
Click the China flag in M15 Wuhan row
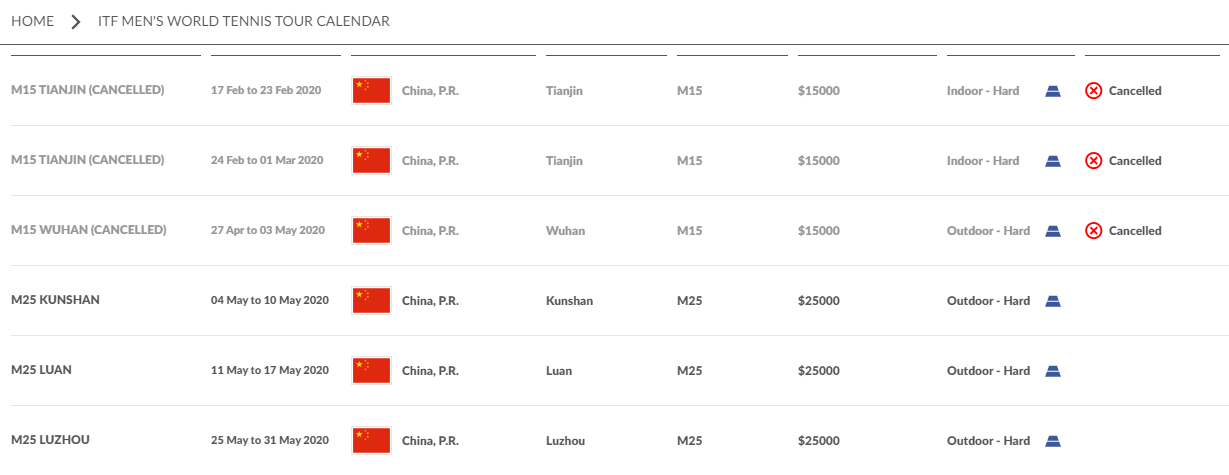(x=371, y=230)
